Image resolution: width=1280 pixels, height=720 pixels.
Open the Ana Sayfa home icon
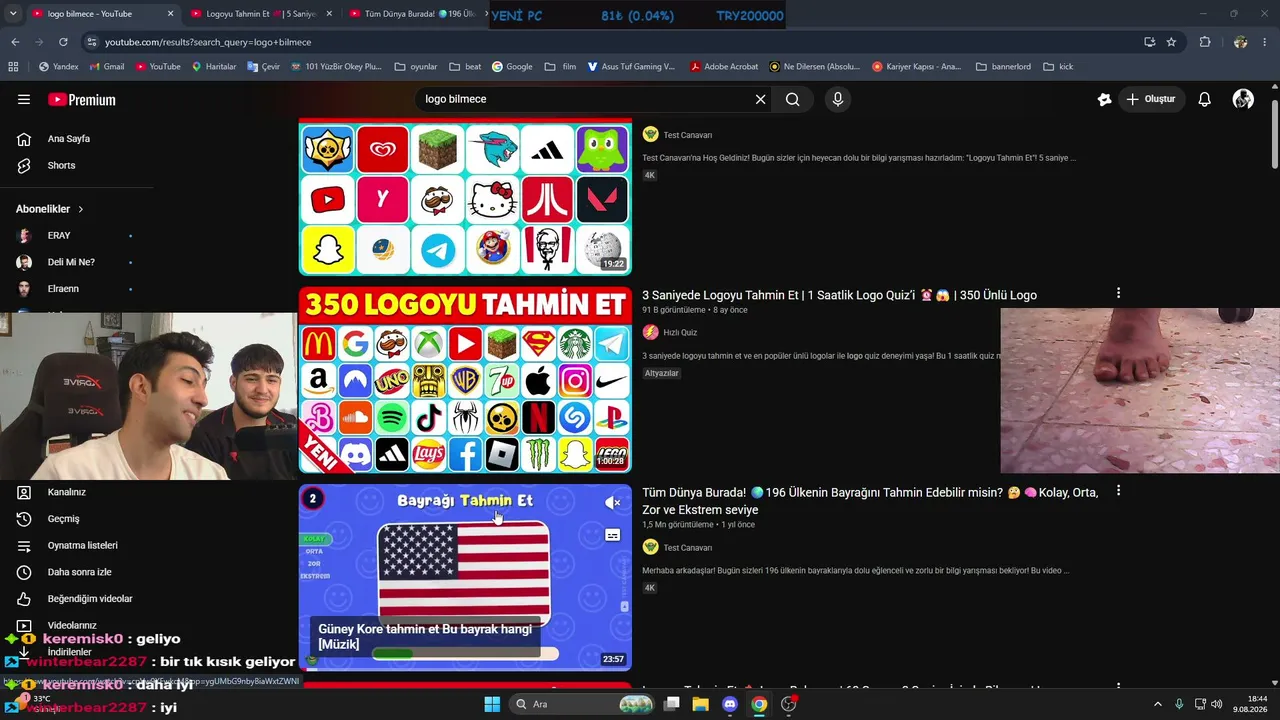[24, 139]
